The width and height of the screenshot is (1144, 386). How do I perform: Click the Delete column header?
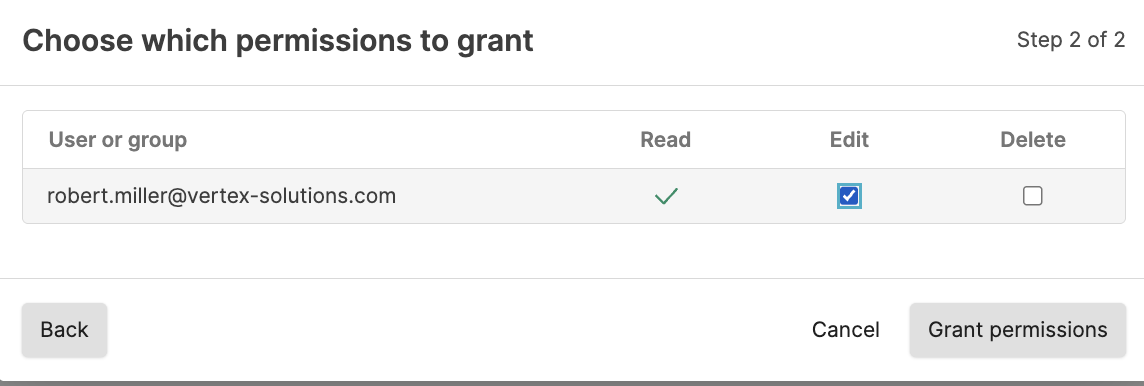pos(1033,139)
